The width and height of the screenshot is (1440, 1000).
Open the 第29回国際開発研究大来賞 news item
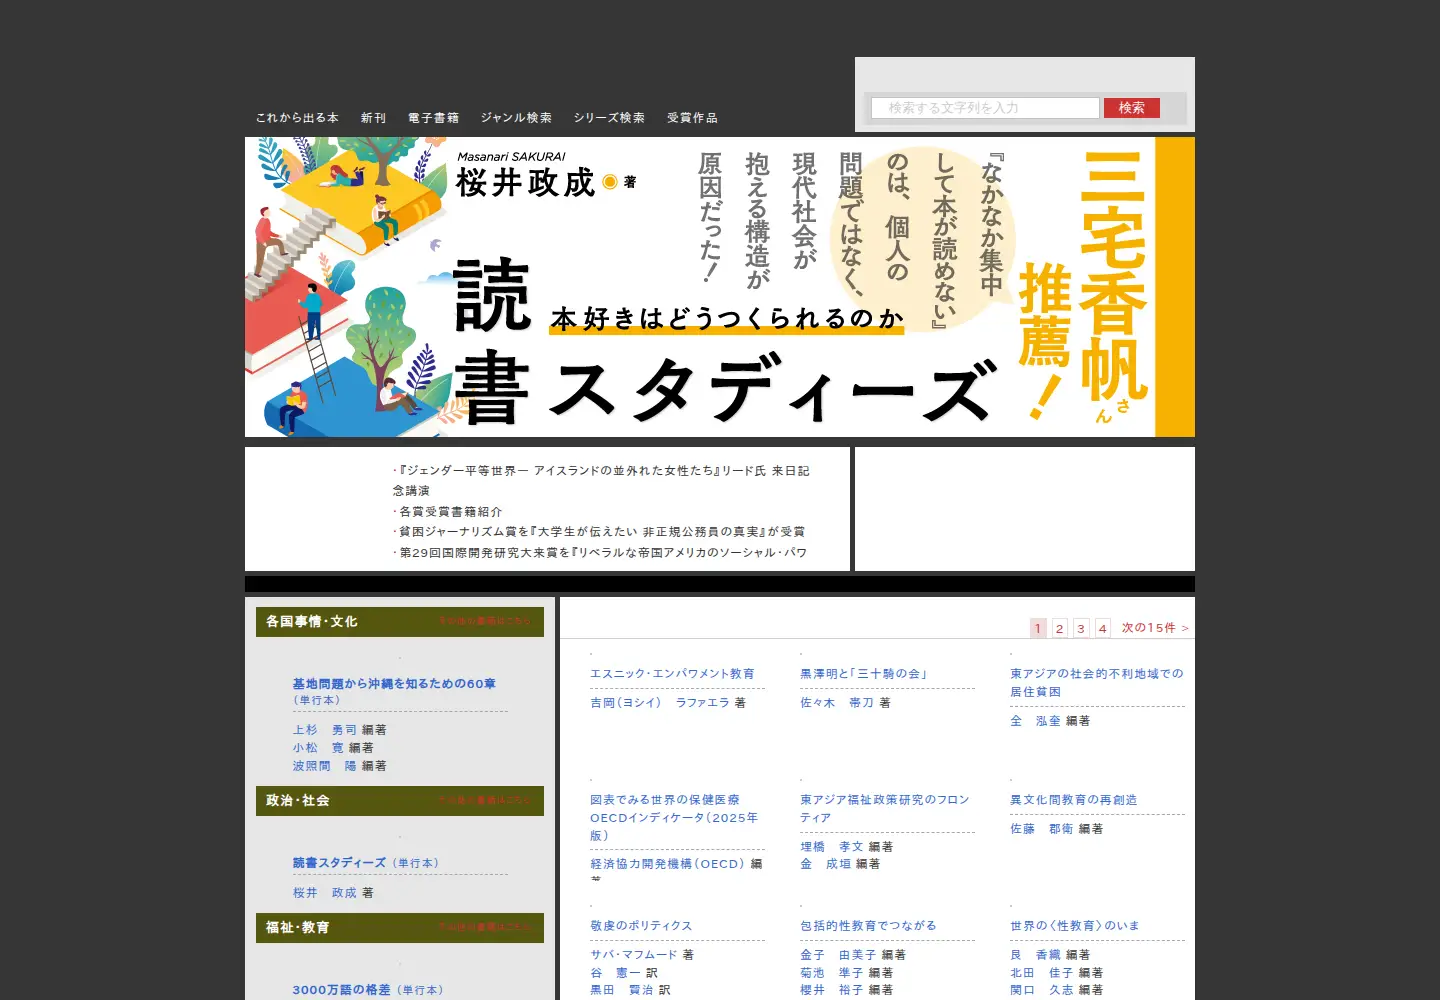[603, 552]
